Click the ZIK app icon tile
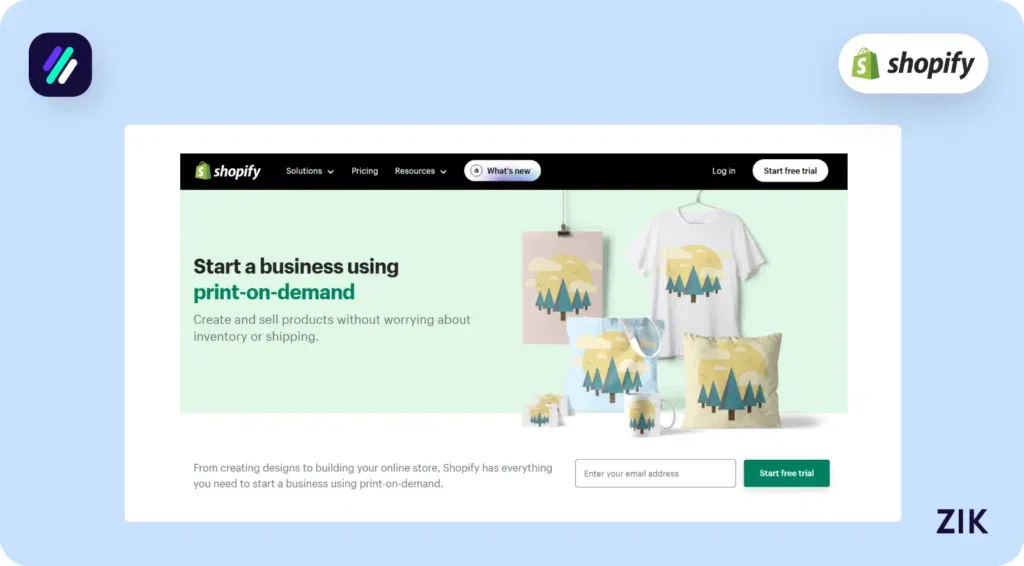Screen dimensions: 1024x566 [x=60, y=65]
